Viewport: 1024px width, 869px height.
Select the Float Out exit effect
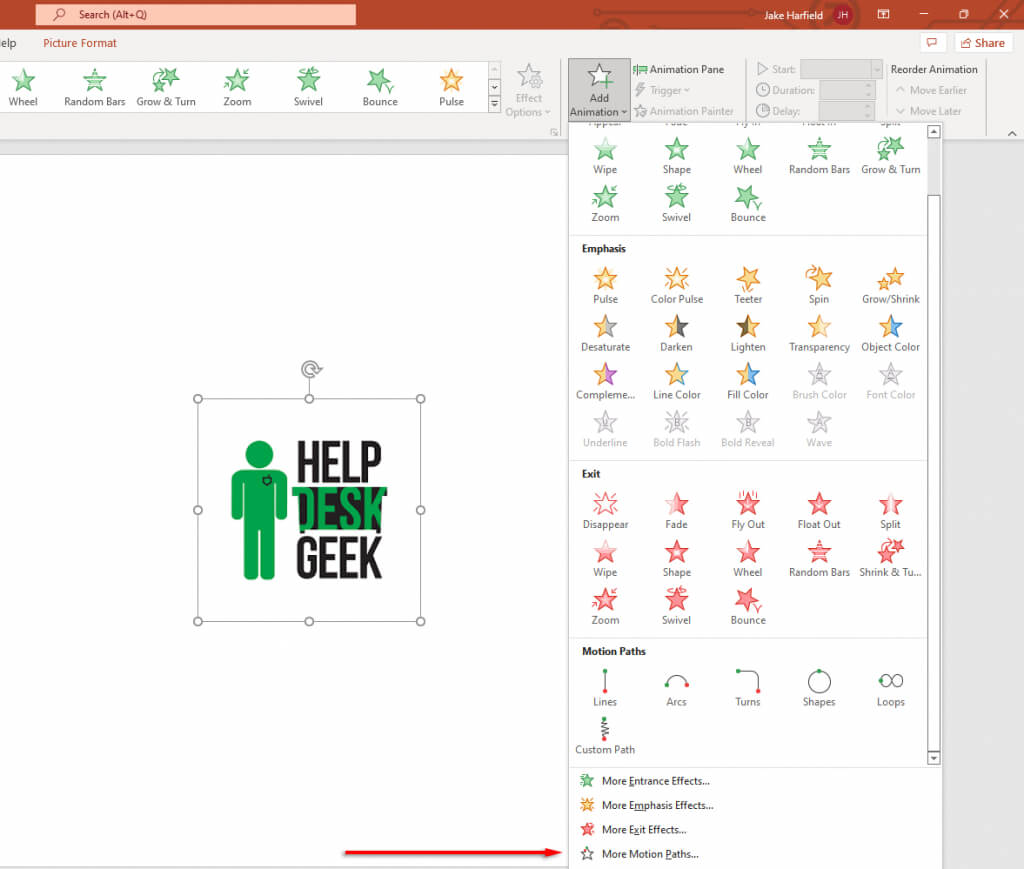pyautogui.click(x=819, y=511)
